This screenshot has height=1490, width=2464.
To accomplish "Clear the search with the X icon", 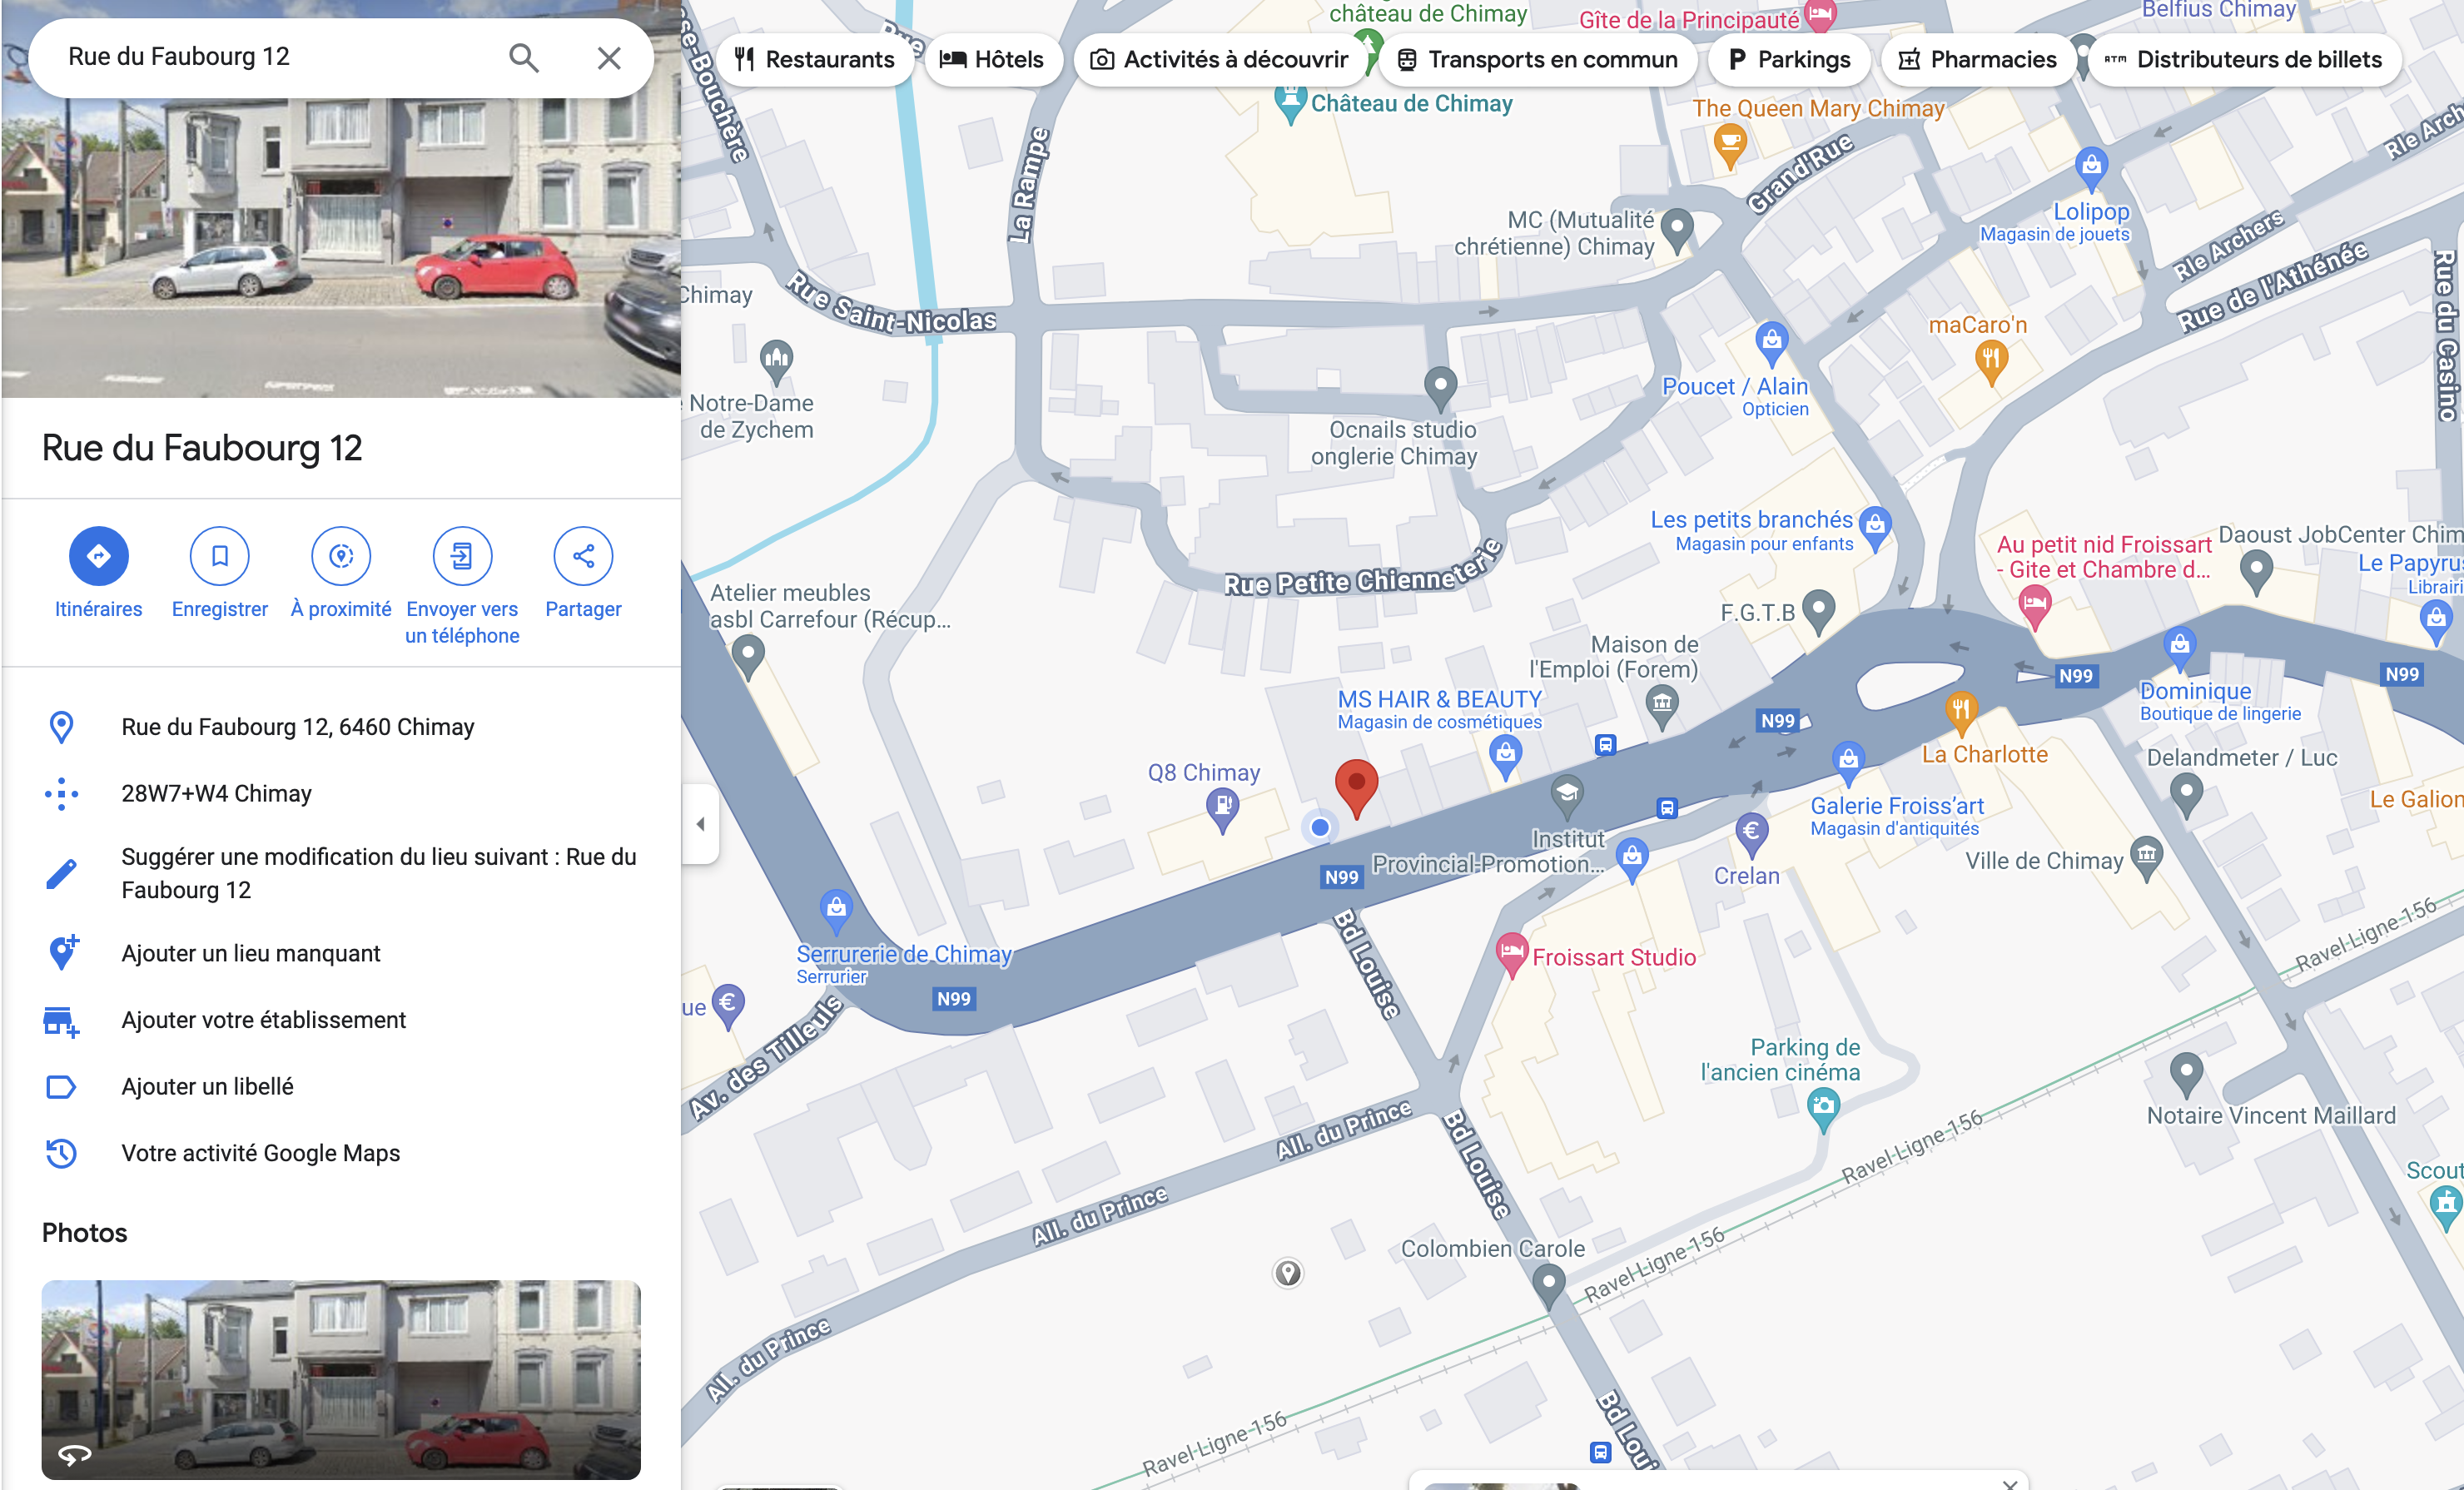I will (609, 58).
